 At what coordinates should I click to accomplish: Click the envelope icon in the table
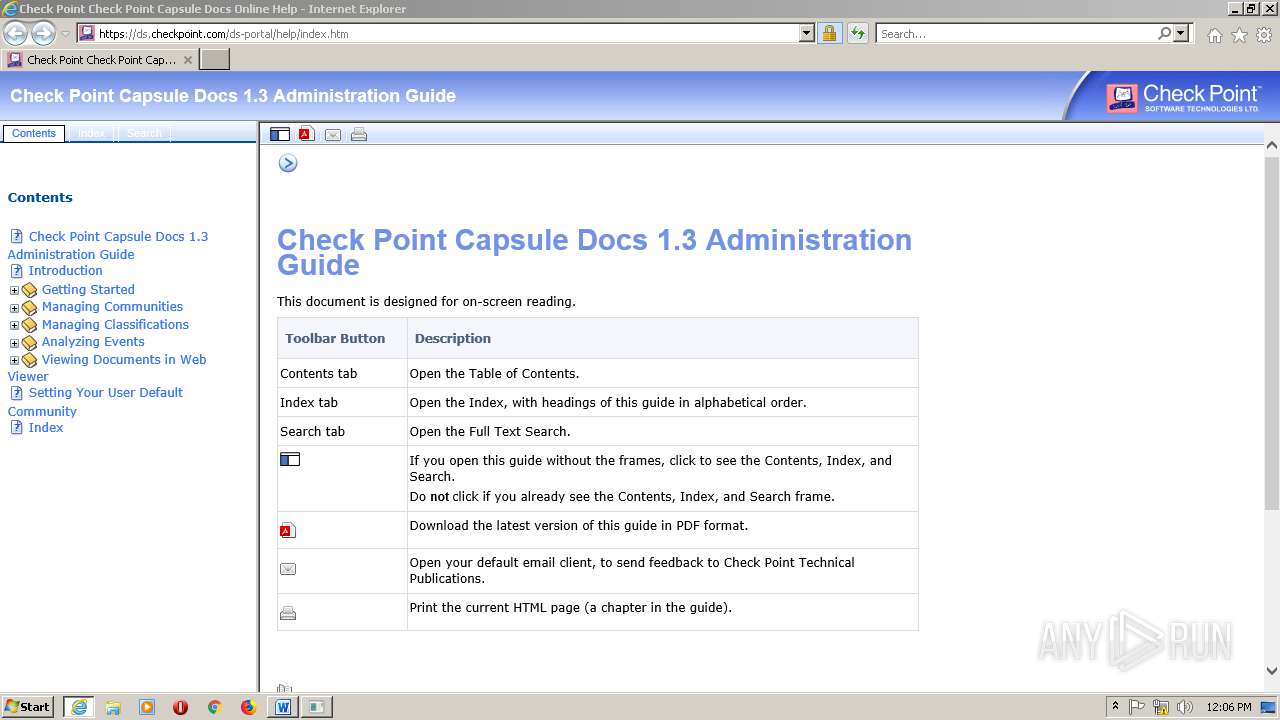[x=288, y=569]
